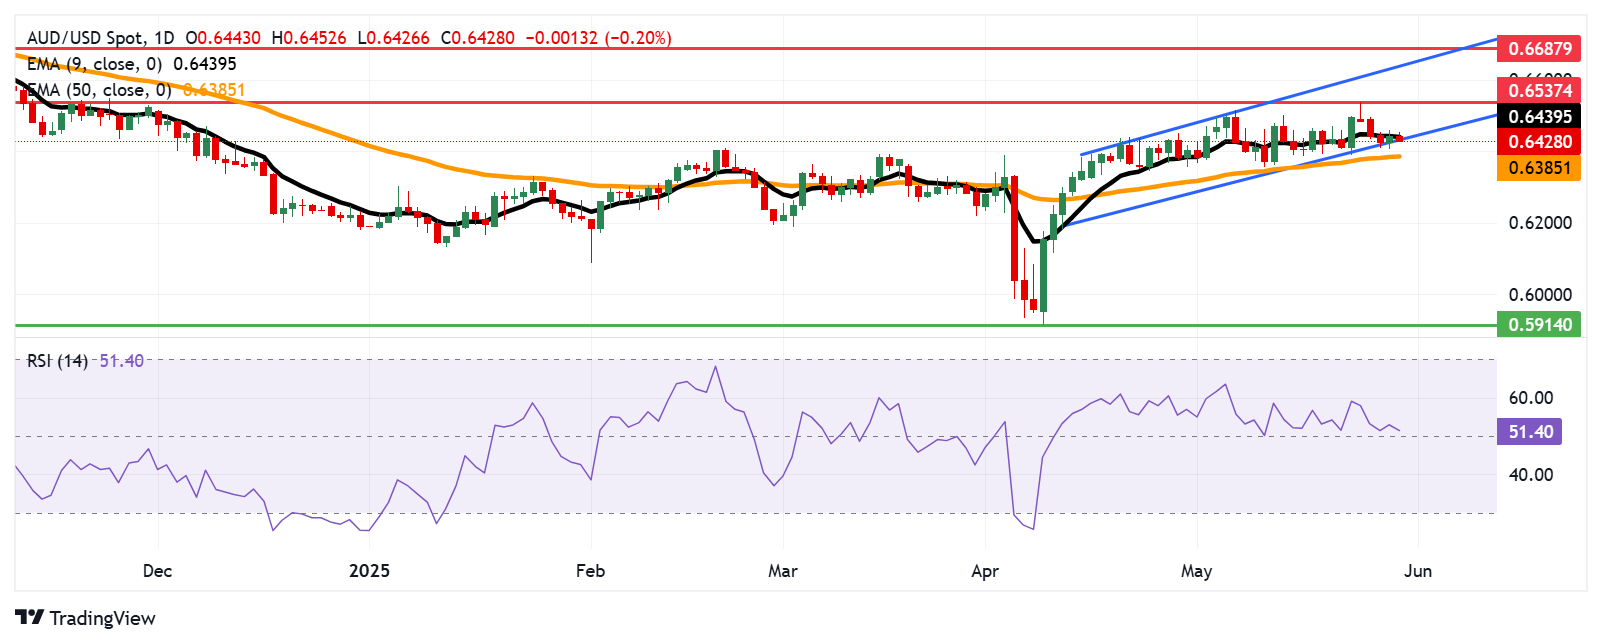Click the orange 0.63851 EMA price label
This screenshot has height=644, width=1602.
coord(1539,168)
